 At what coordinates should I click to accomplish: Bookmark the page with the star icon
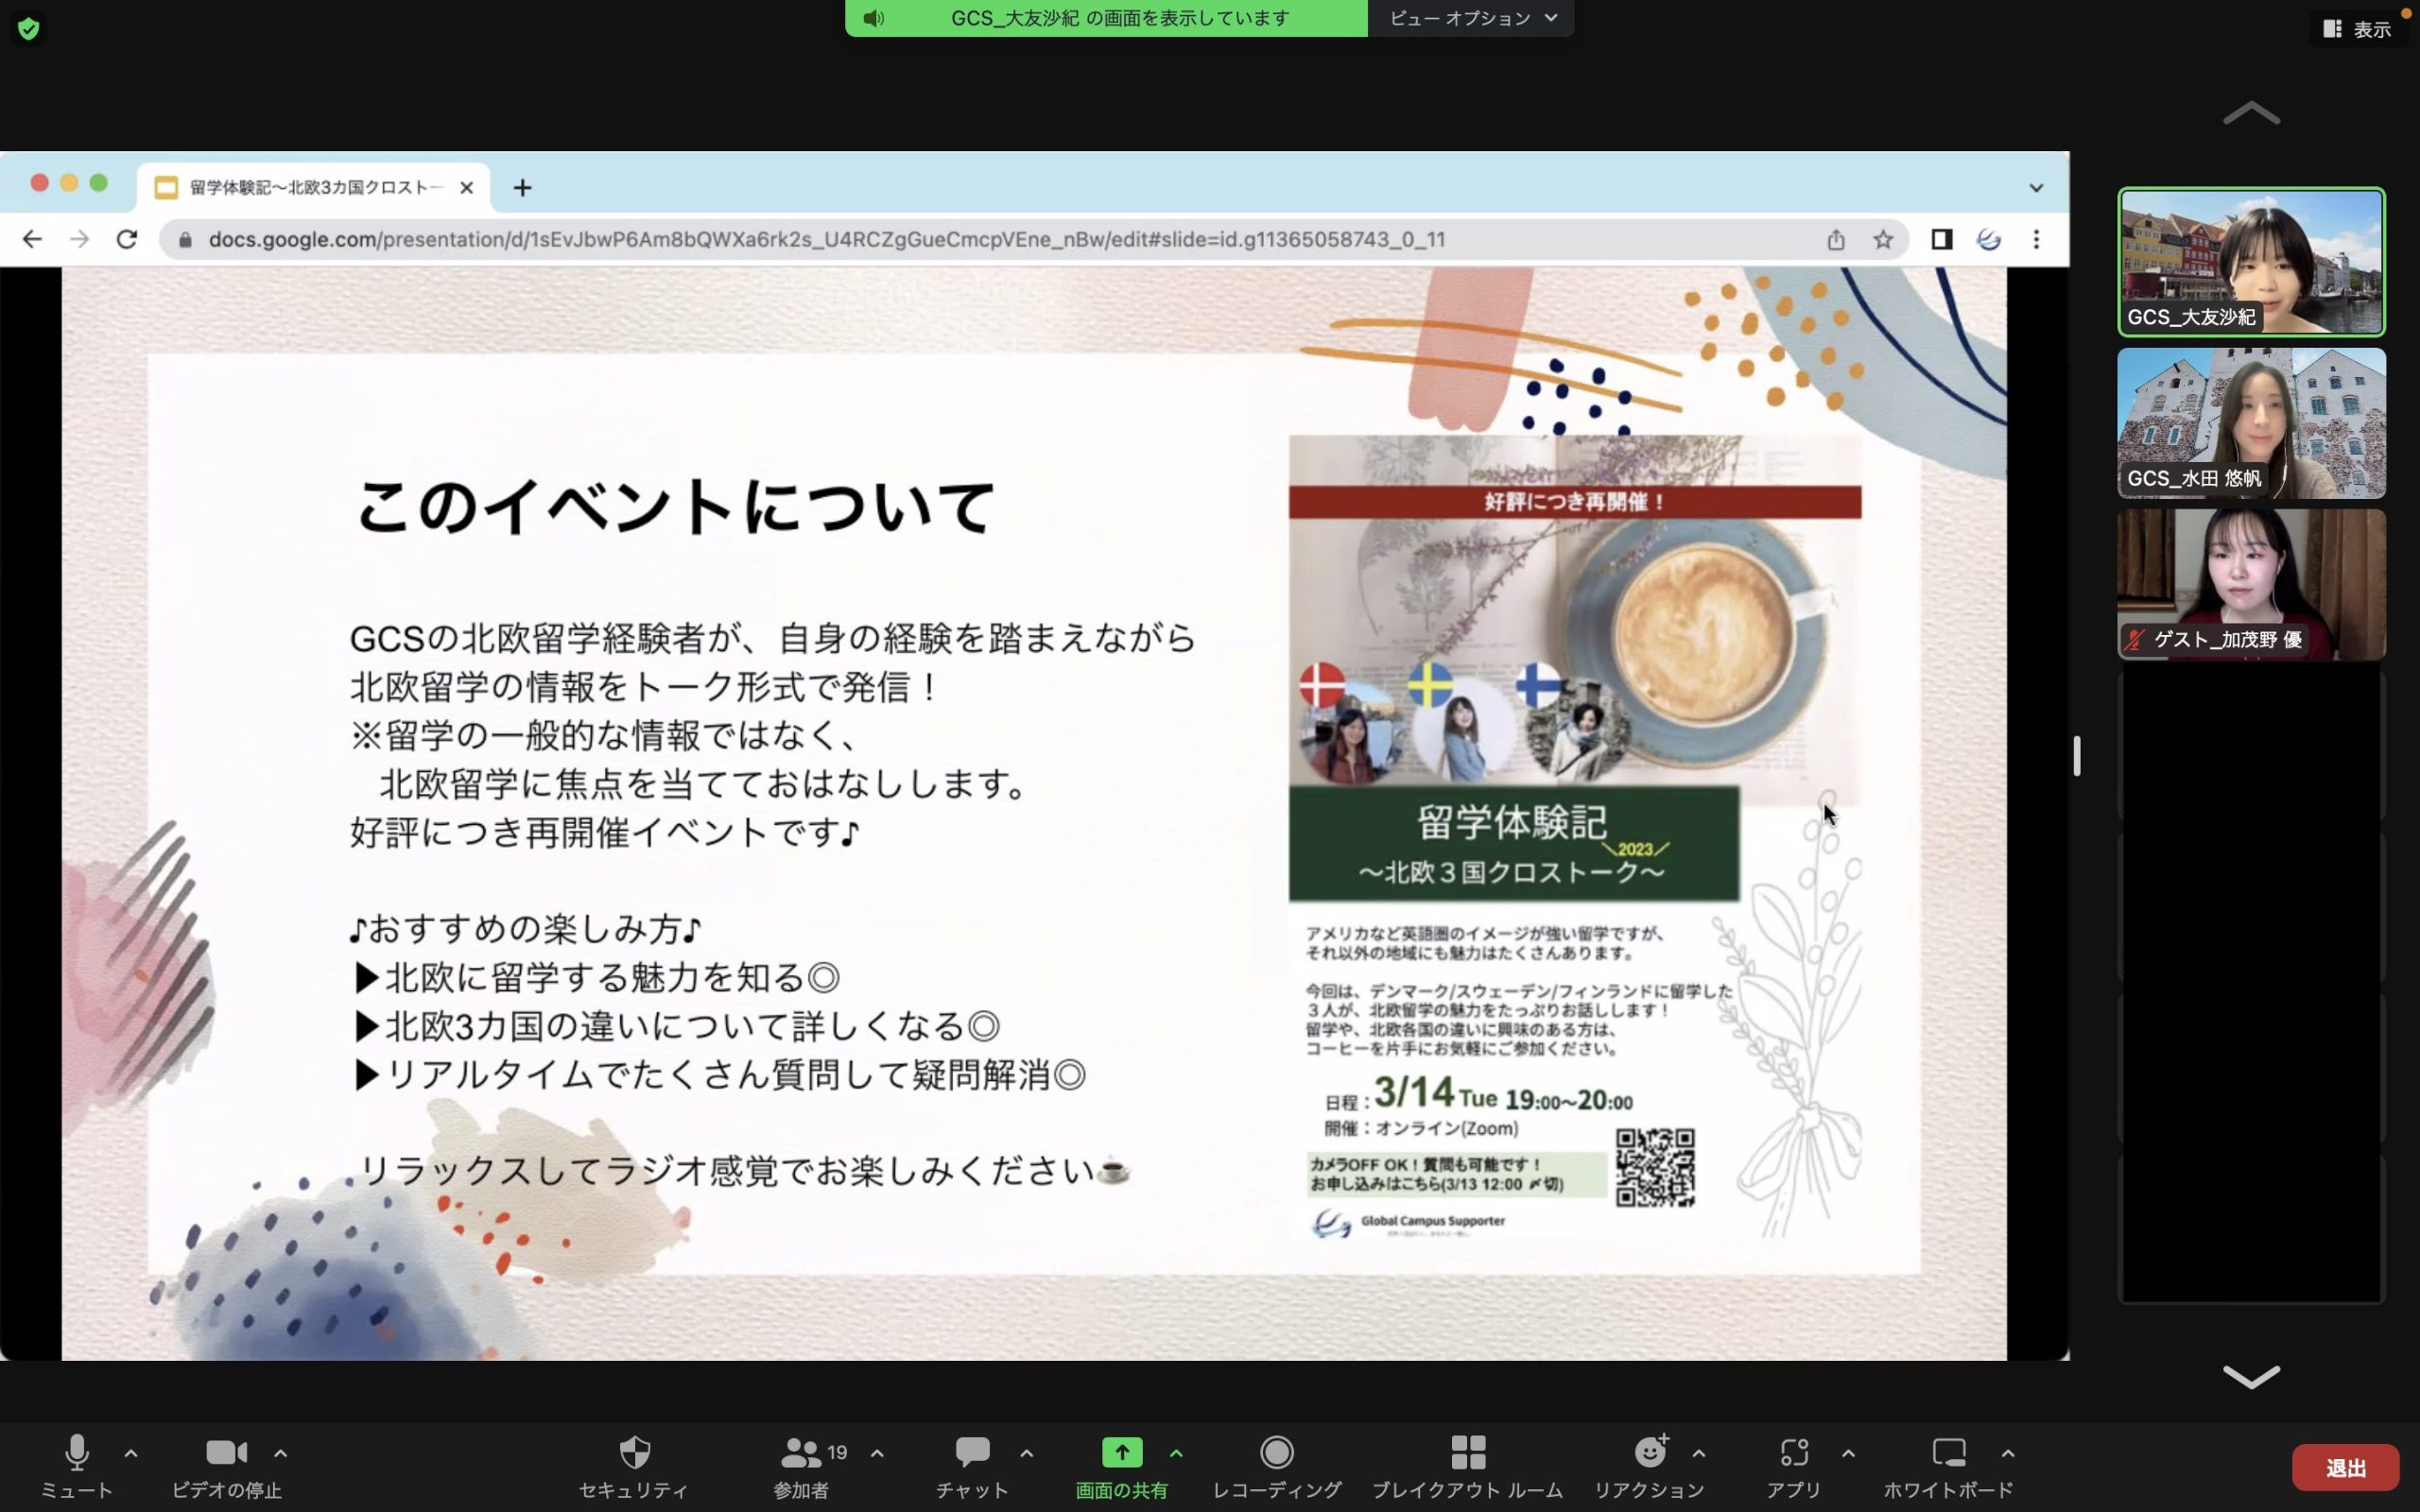[x=1883, y=239]
